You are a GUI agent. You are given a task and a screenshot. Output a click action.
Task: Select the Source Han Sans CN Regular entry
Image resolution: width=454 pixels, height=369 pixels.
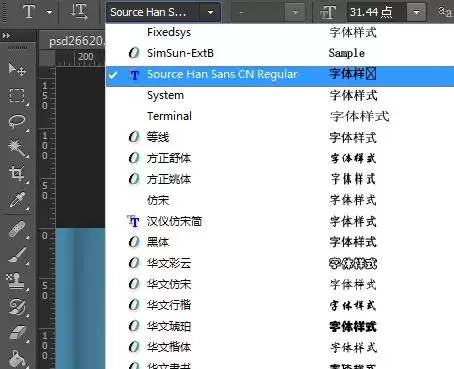(279, 74)
